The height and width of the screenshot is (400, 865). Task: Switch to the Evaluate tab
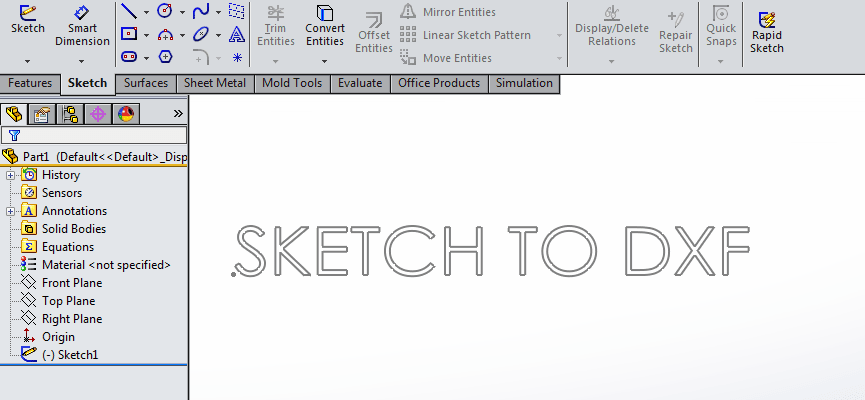(359, 83)
